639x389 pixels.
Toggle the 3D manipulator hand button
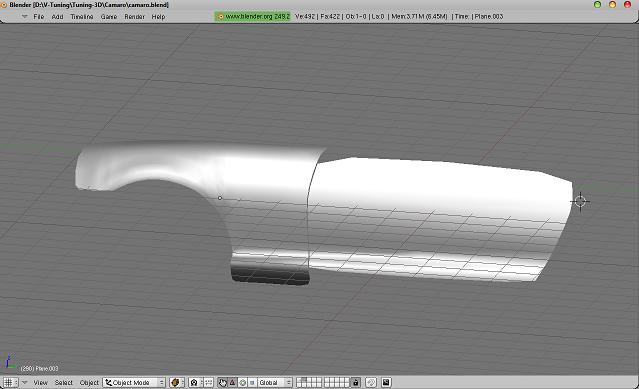point(222,382)
